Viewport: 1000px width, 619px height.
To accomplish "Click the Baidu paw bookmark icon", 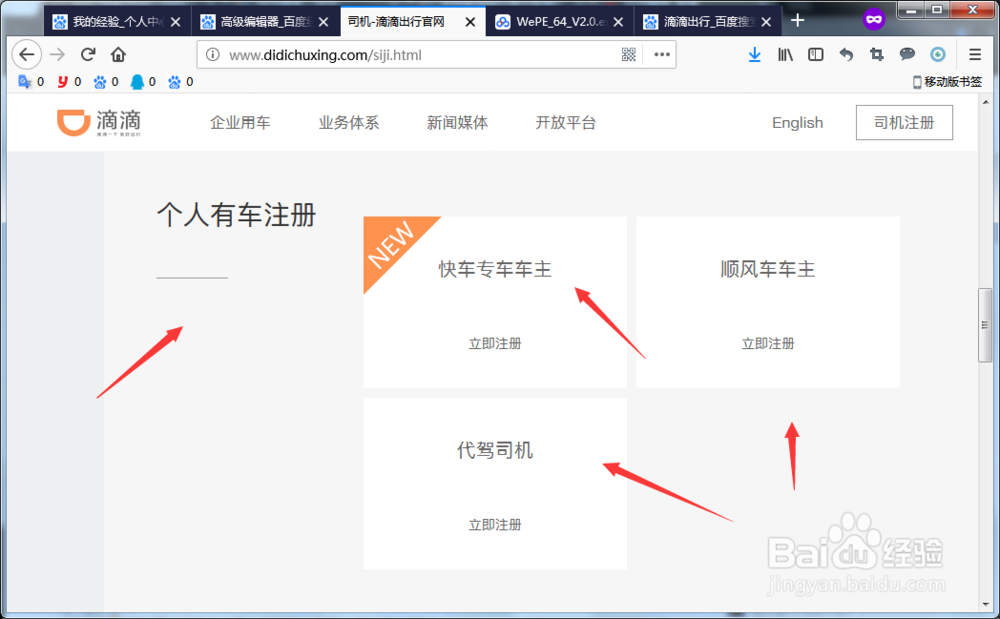I will click(x=97, y=82).
